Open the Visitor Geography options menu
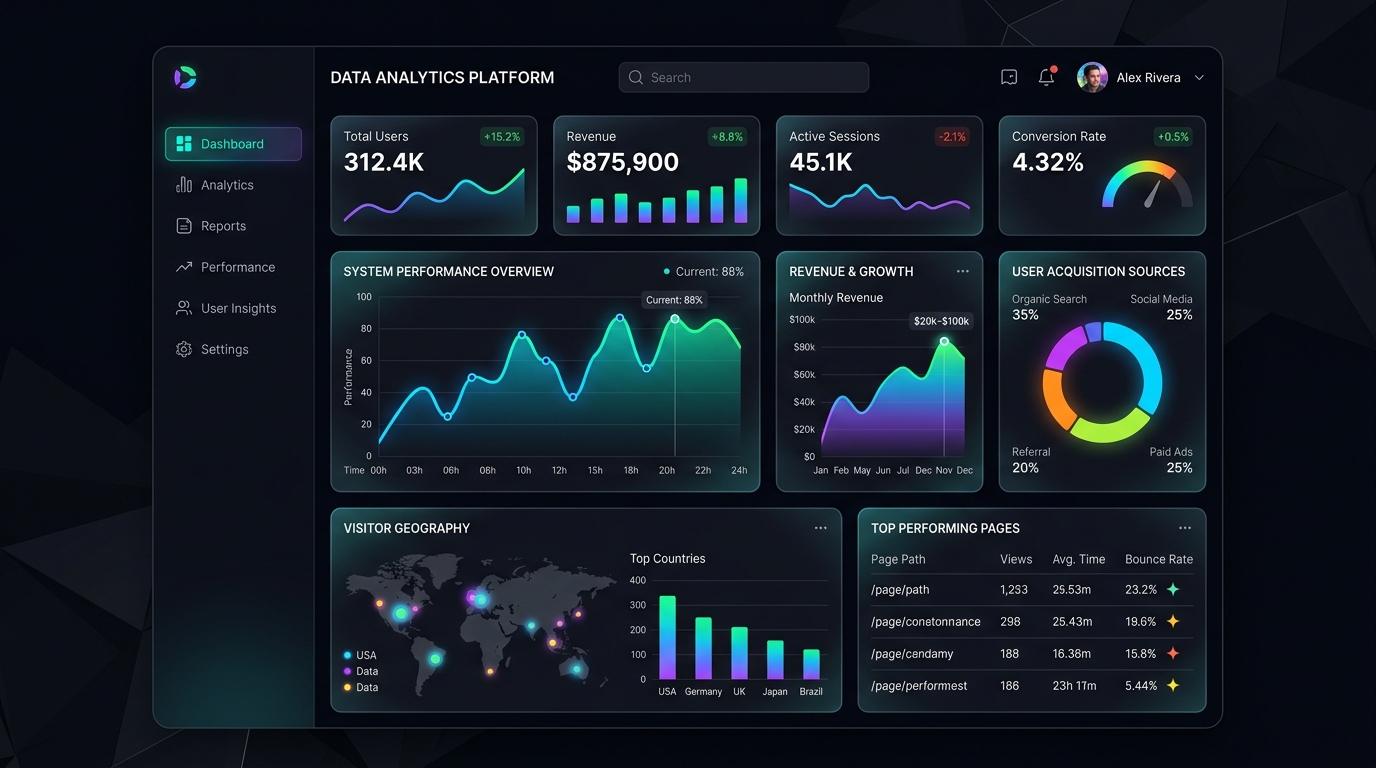This screenshot has height=768, width=1376. click(821, 528)
